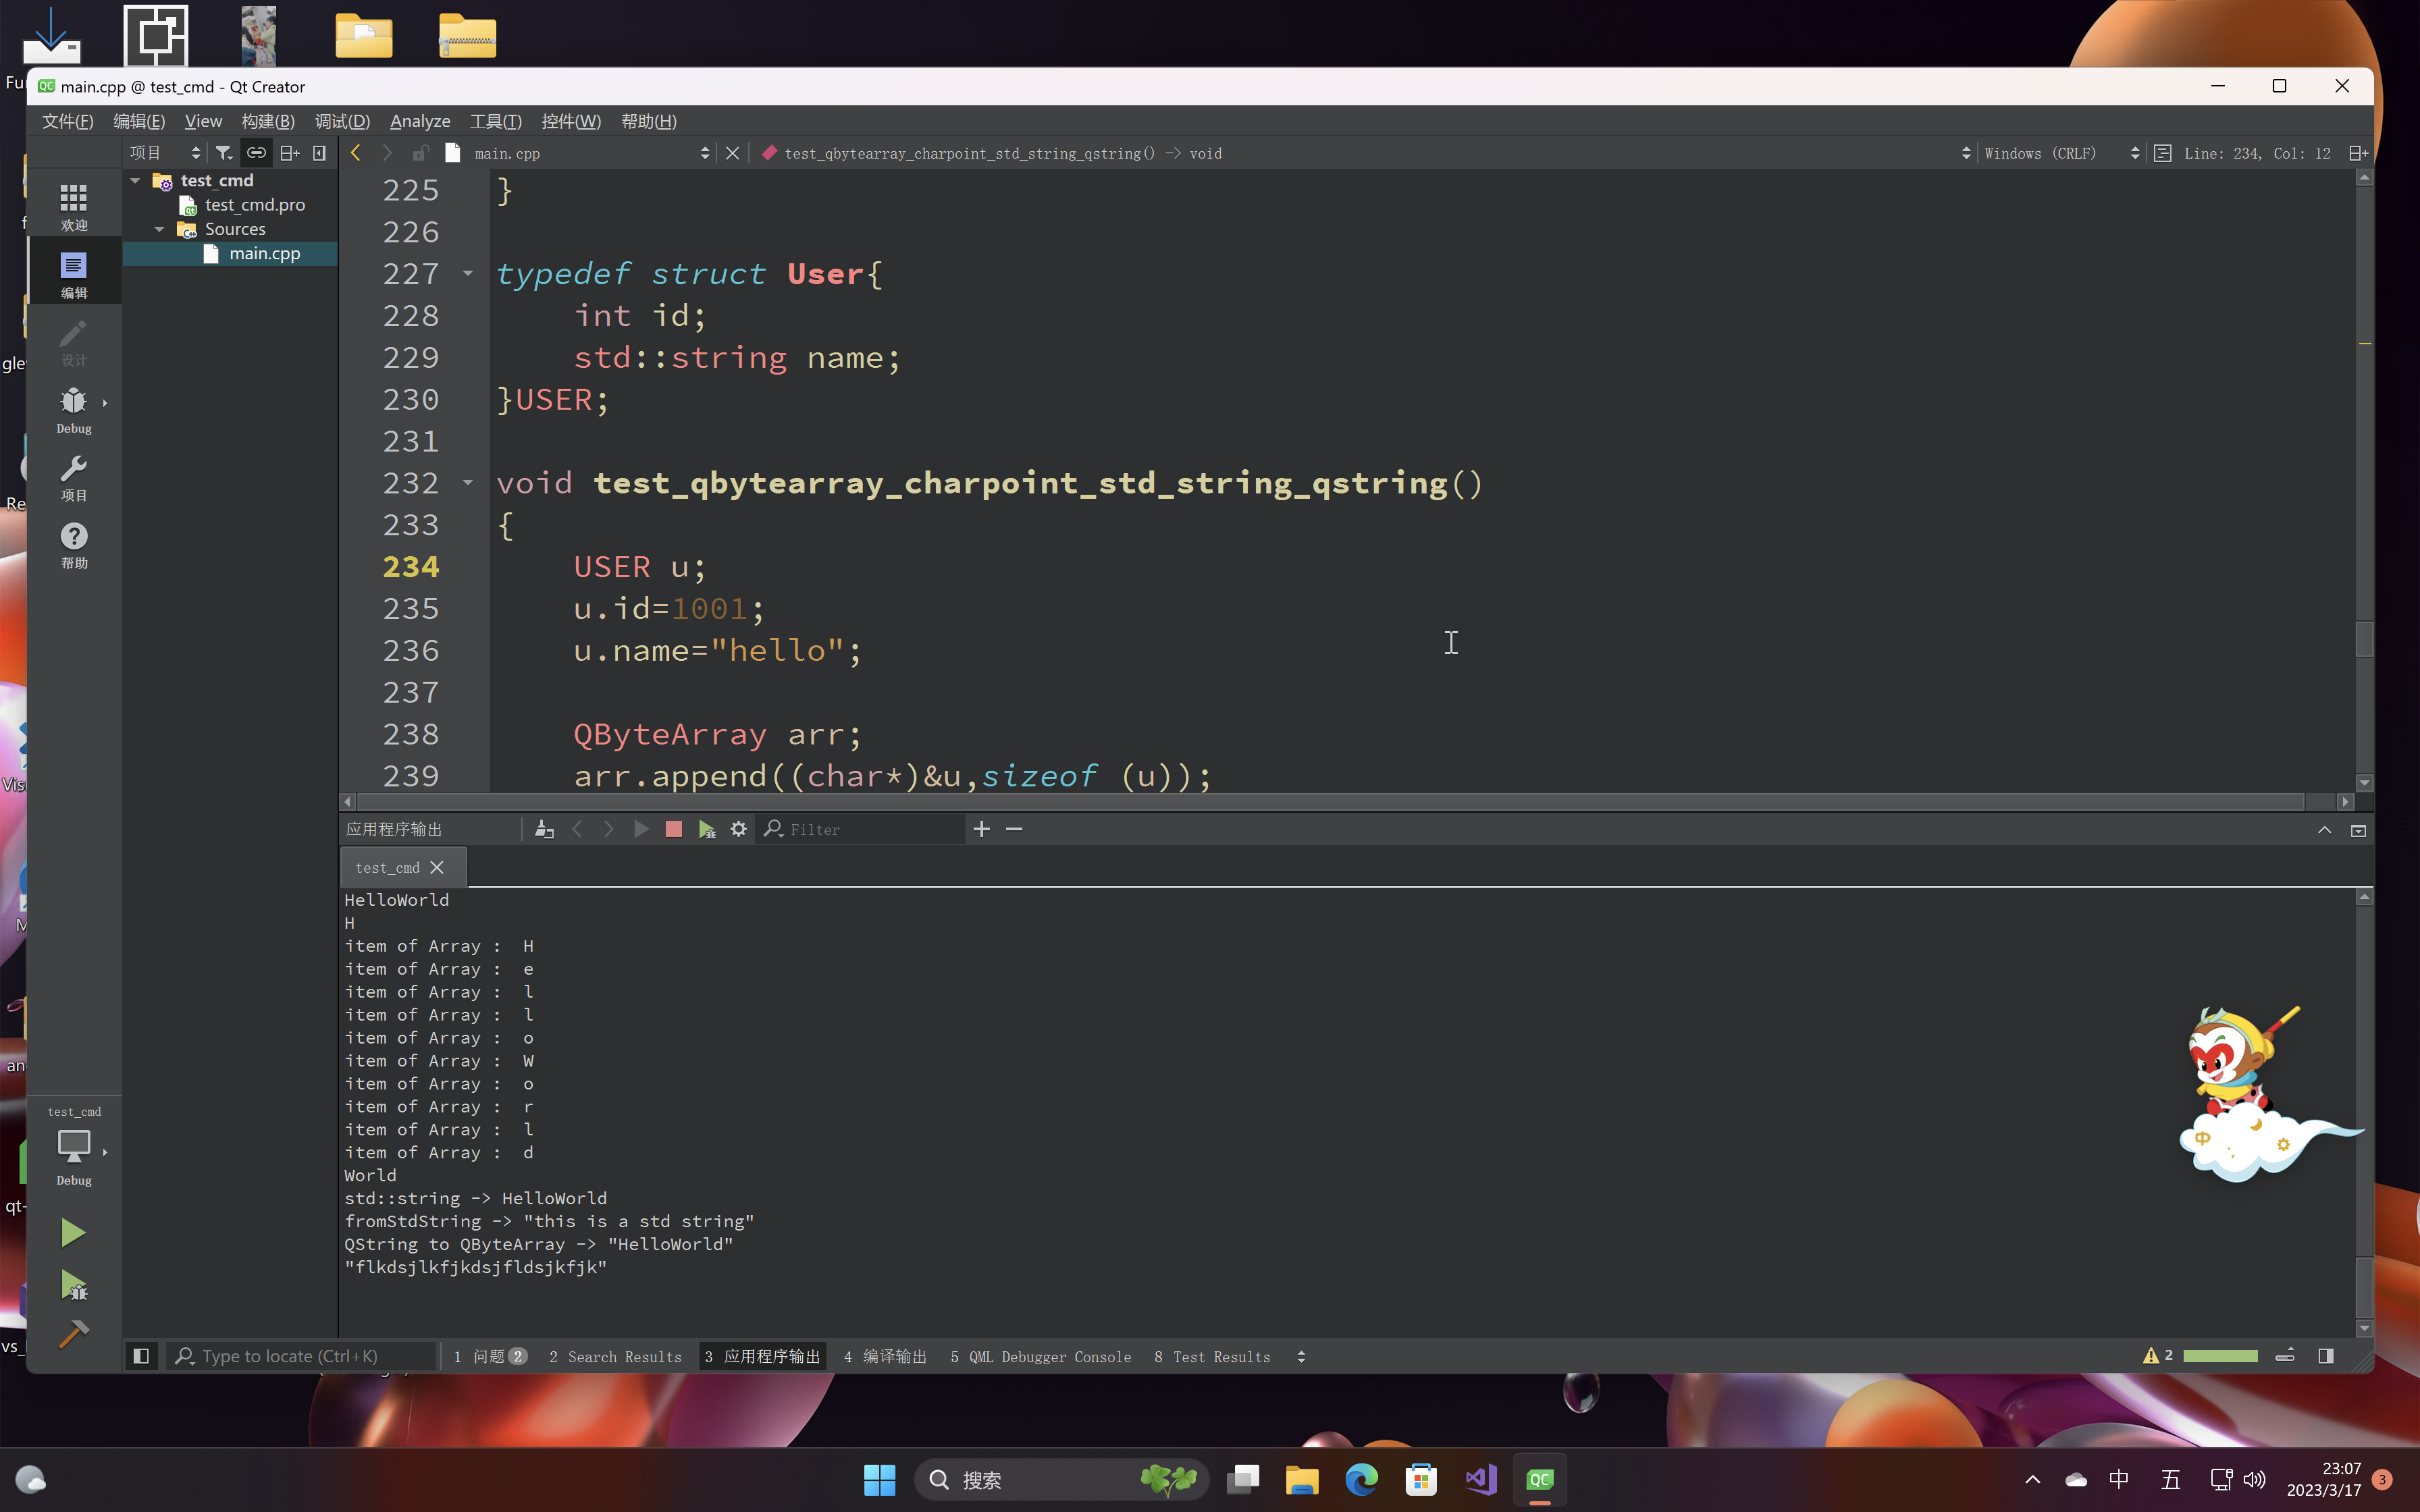This screenshot has height=1512, width=2420.
Task: Open the Help (帮助) mode
Action: pyautogui.click(x=74, y=546)
